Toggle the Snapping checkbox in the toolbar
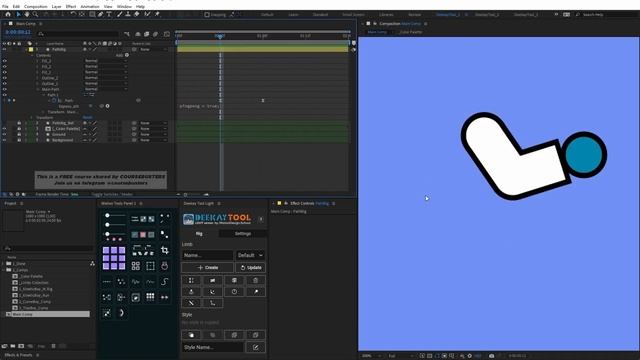 point(207,15)
